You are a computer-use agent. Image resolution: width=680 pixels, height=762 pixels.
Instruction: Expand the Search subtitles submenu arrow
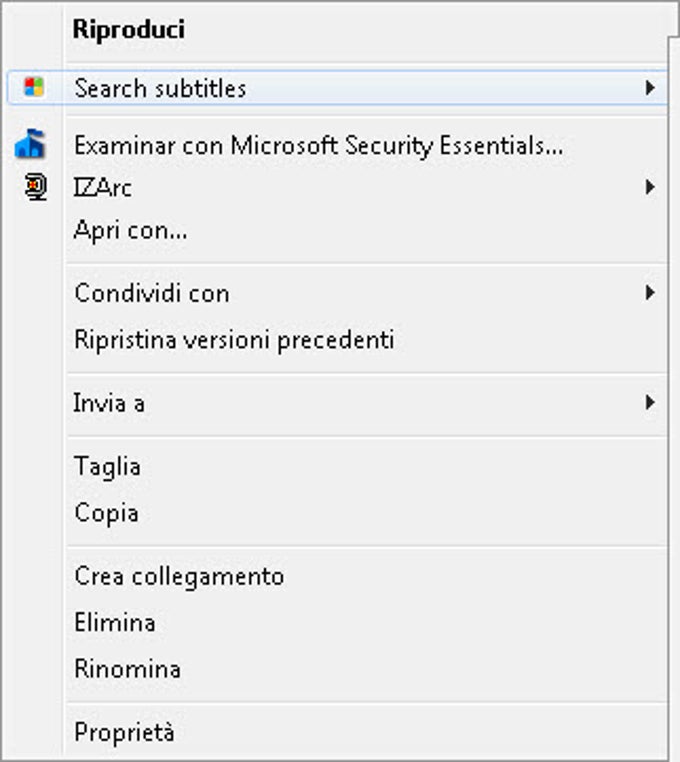click(x=650, y=88)
